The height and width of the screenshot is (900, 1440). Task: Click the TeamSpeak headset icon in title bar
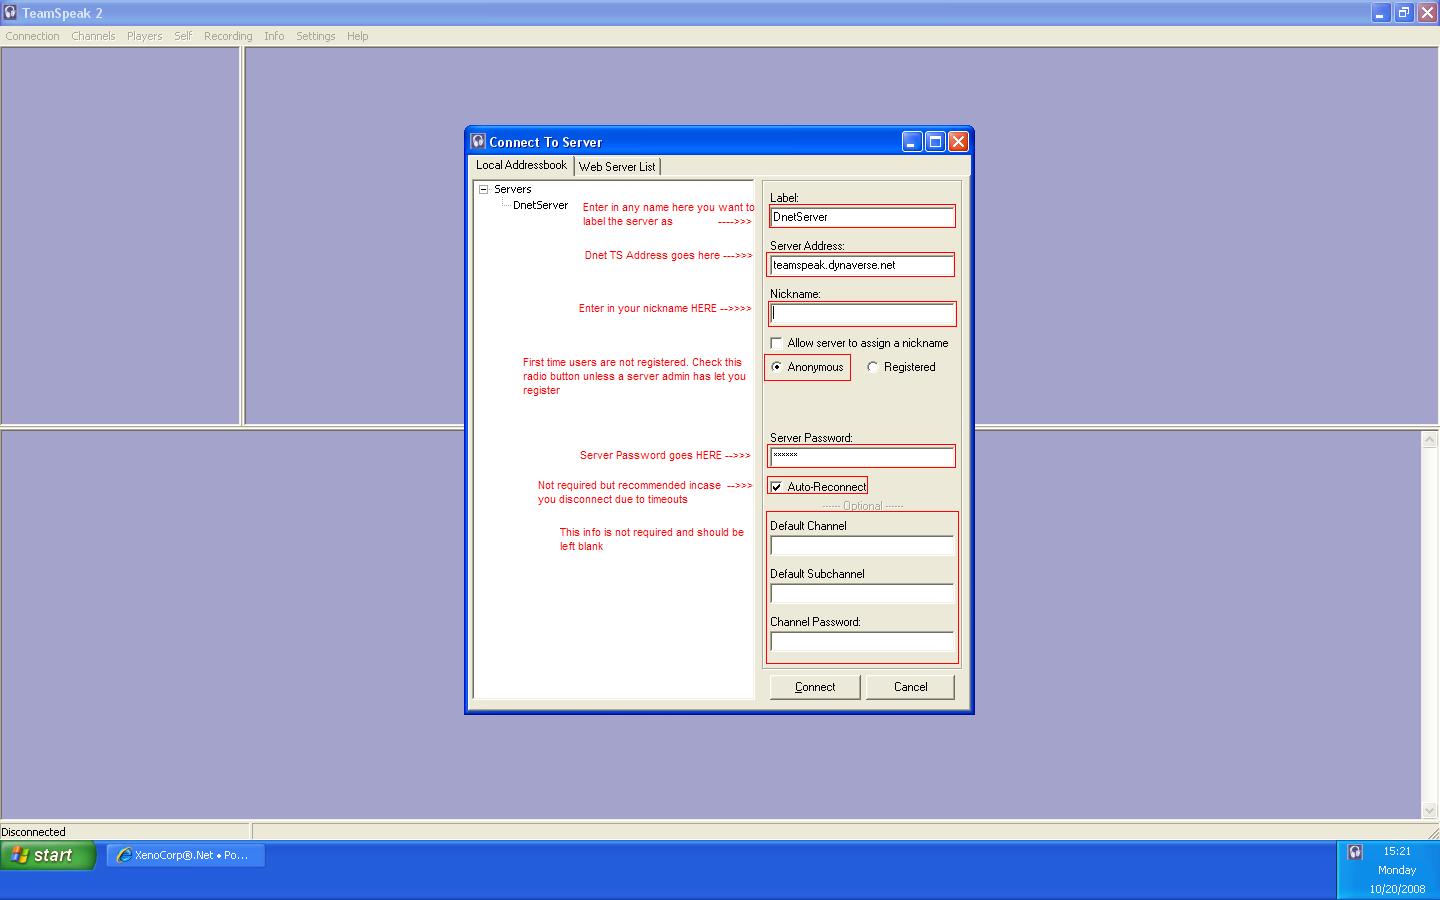pyautogui.click(x=9, y=13)
